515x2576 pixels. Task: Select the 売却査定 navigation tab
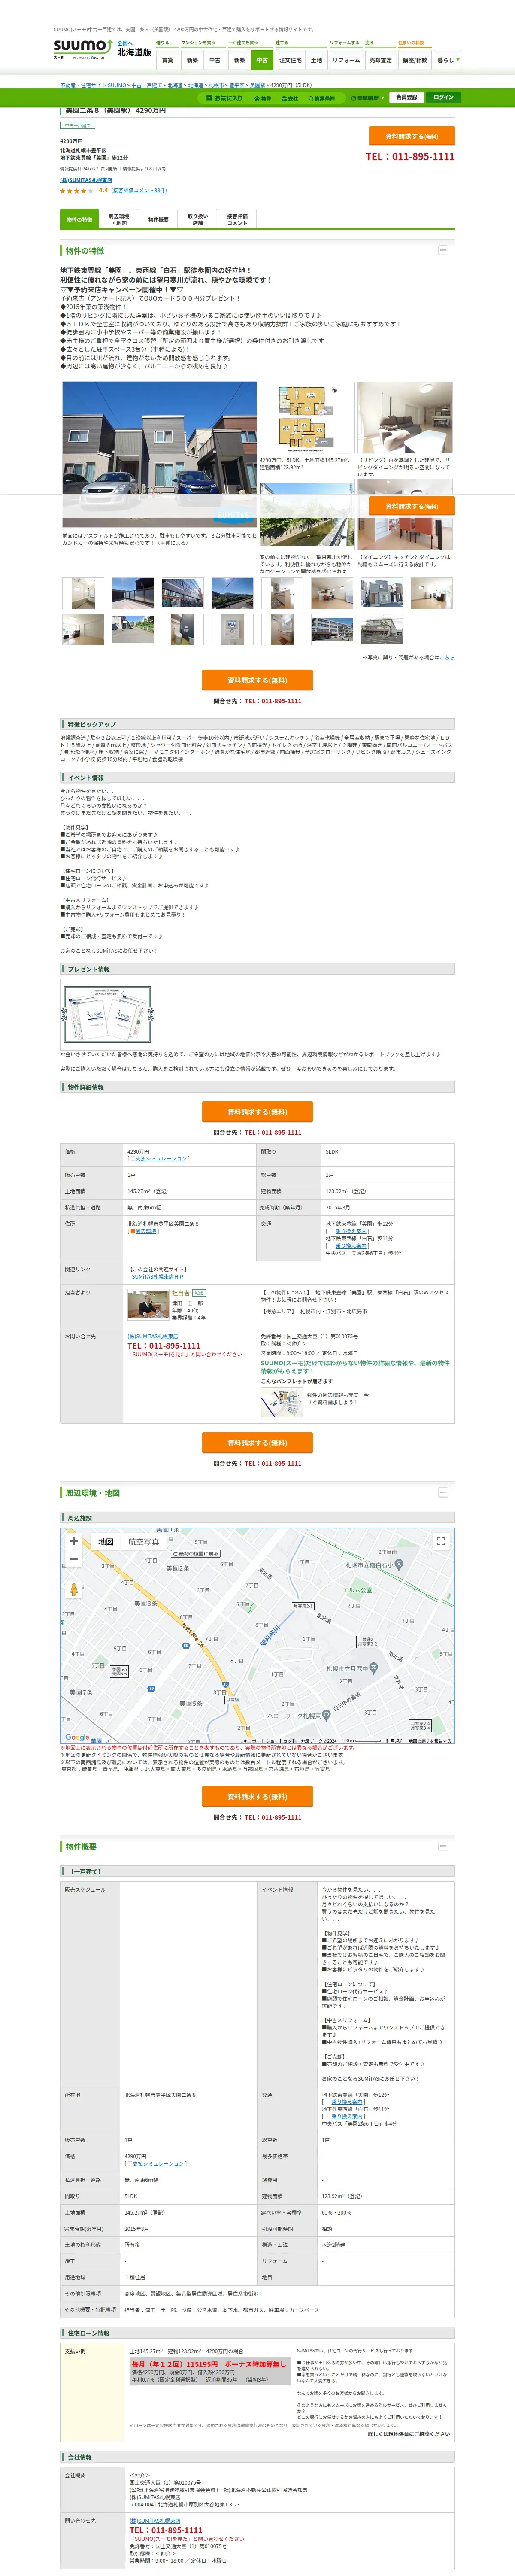click(381, 60)
